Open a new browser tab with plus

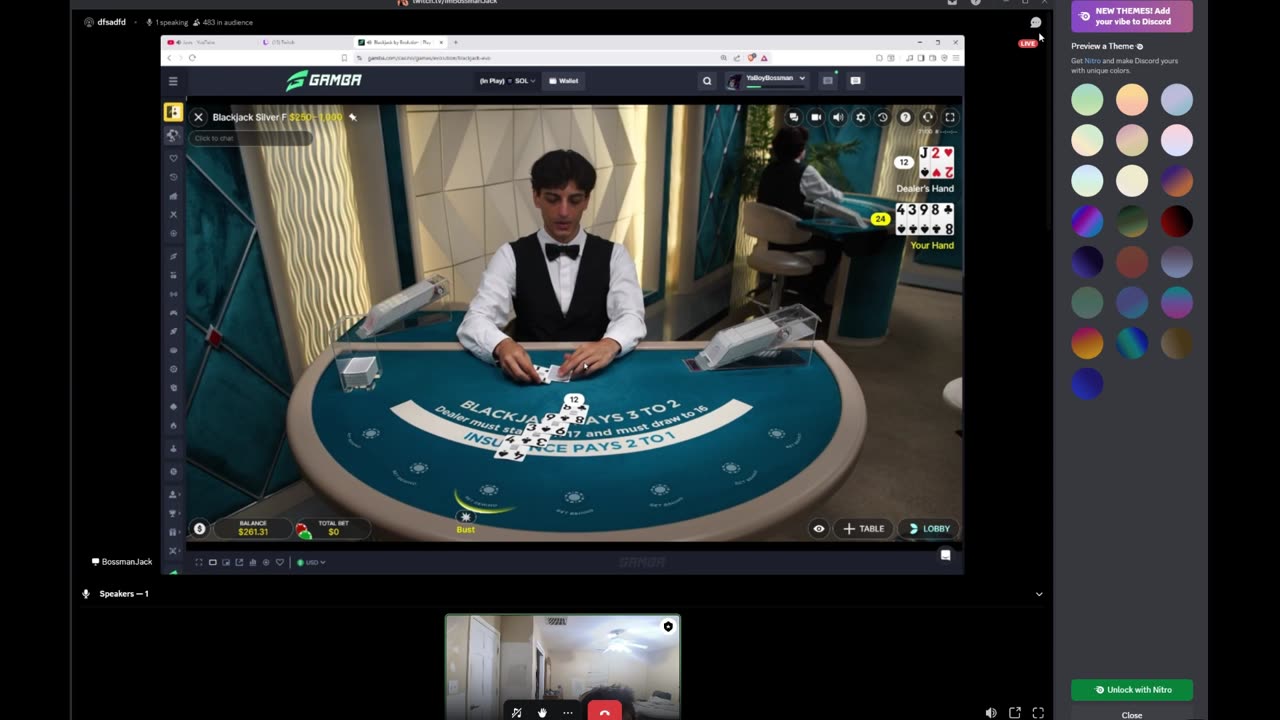(x=456, y=42)
